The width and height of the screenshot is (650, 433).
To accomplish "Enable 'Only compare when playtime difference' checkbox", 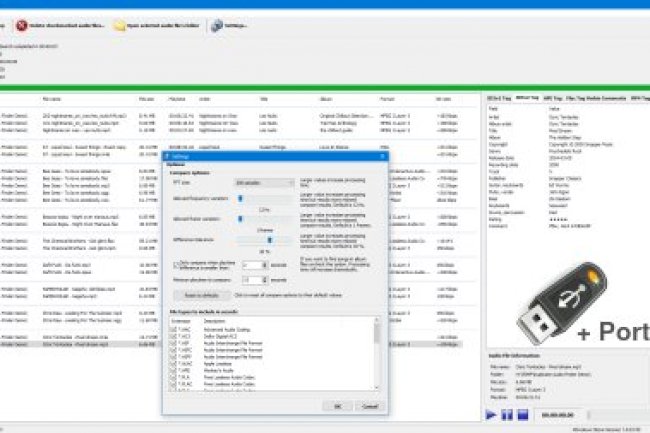I will [176, 264].
